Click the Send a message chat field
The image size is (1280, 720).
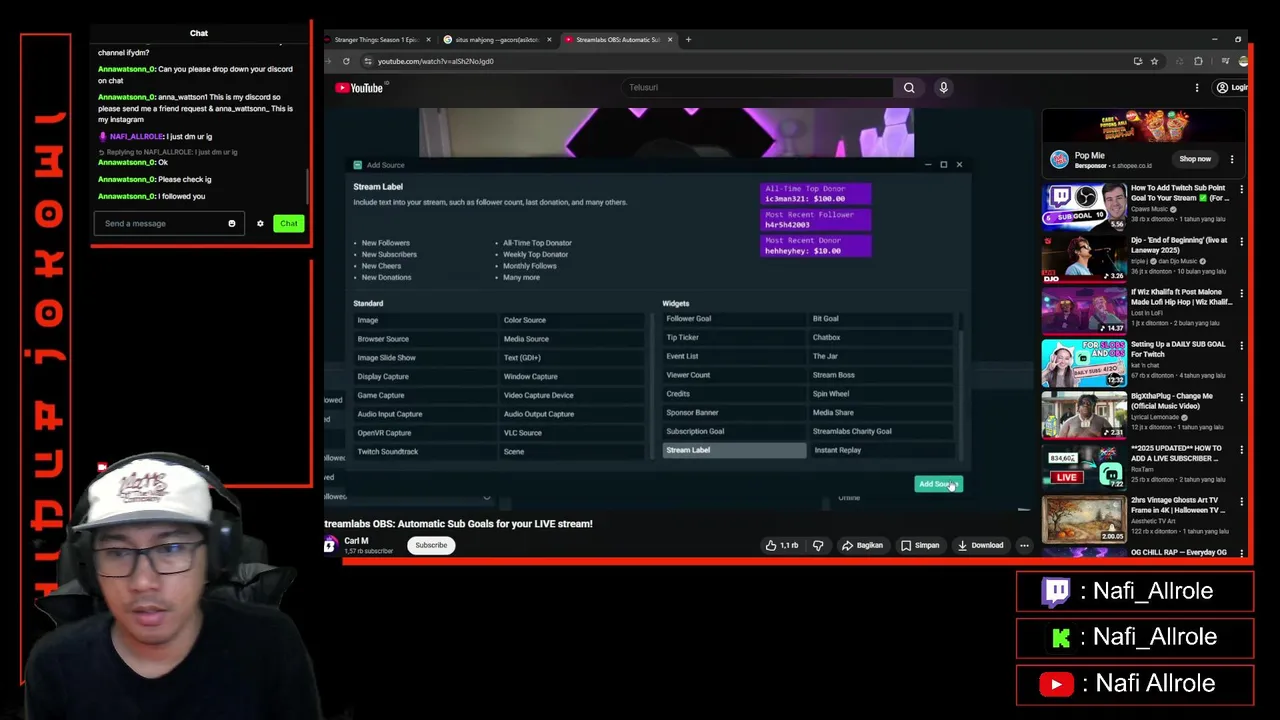[160, 224]
